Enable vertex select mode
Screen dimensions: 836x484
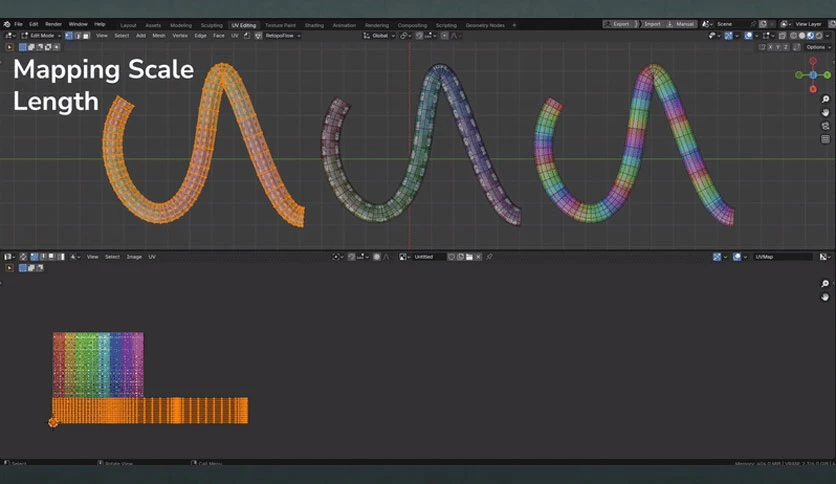(x=69, y=36)
